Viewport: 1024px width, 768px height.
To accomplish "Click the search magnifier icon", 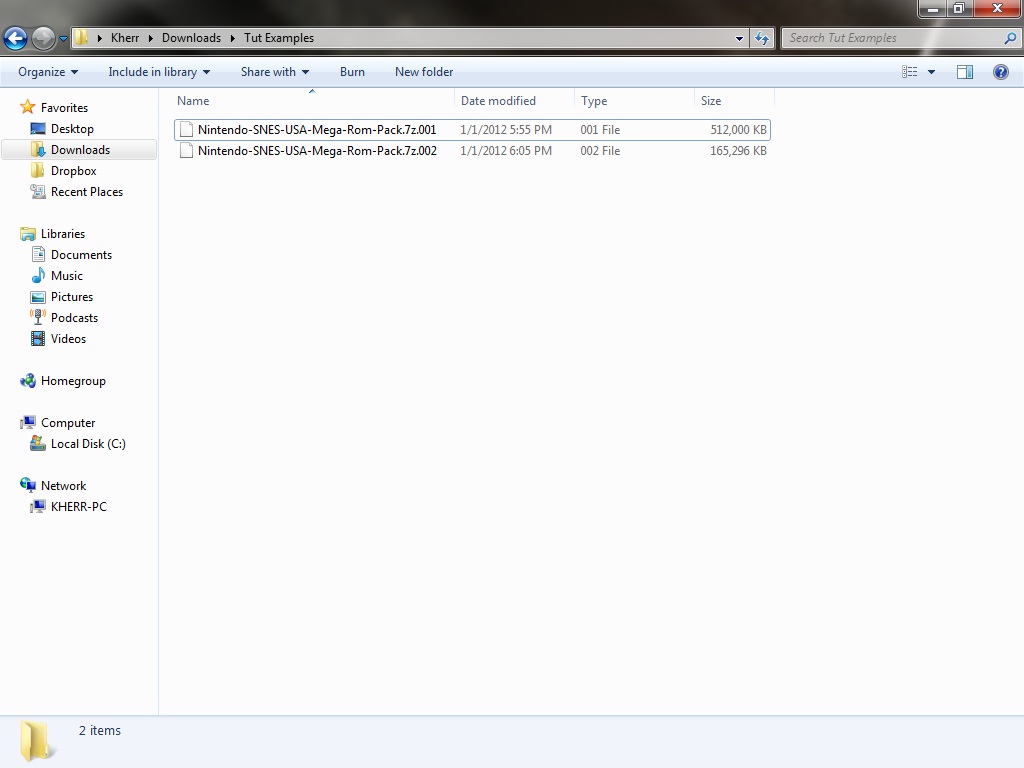I will 1010,38.
